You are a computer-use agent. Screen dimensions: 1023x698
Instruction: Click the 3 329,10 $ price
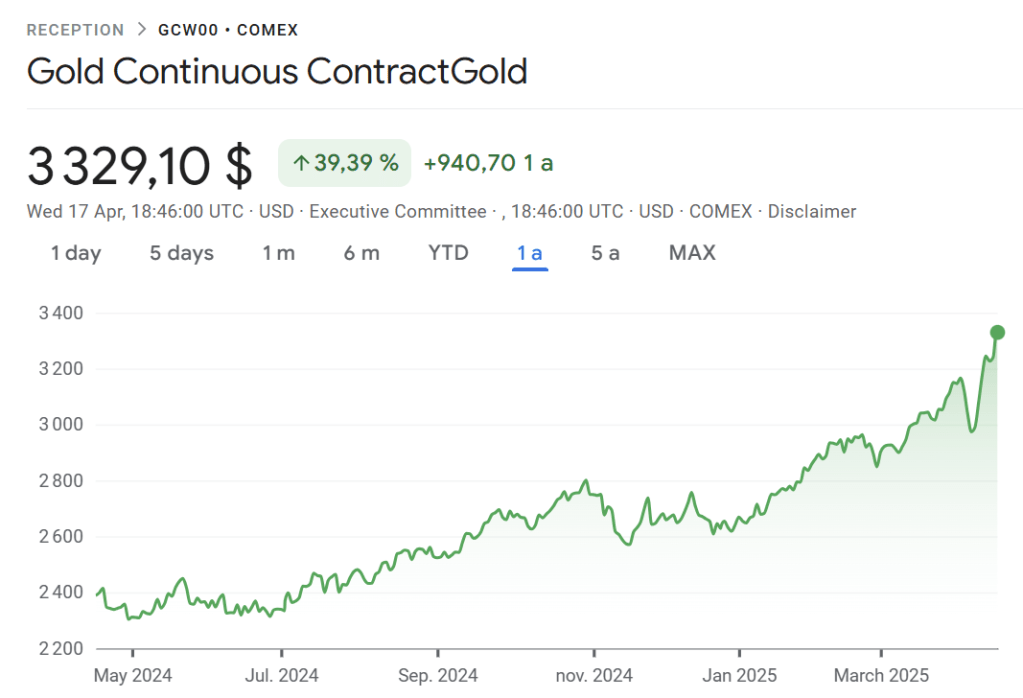pos(140,165)
